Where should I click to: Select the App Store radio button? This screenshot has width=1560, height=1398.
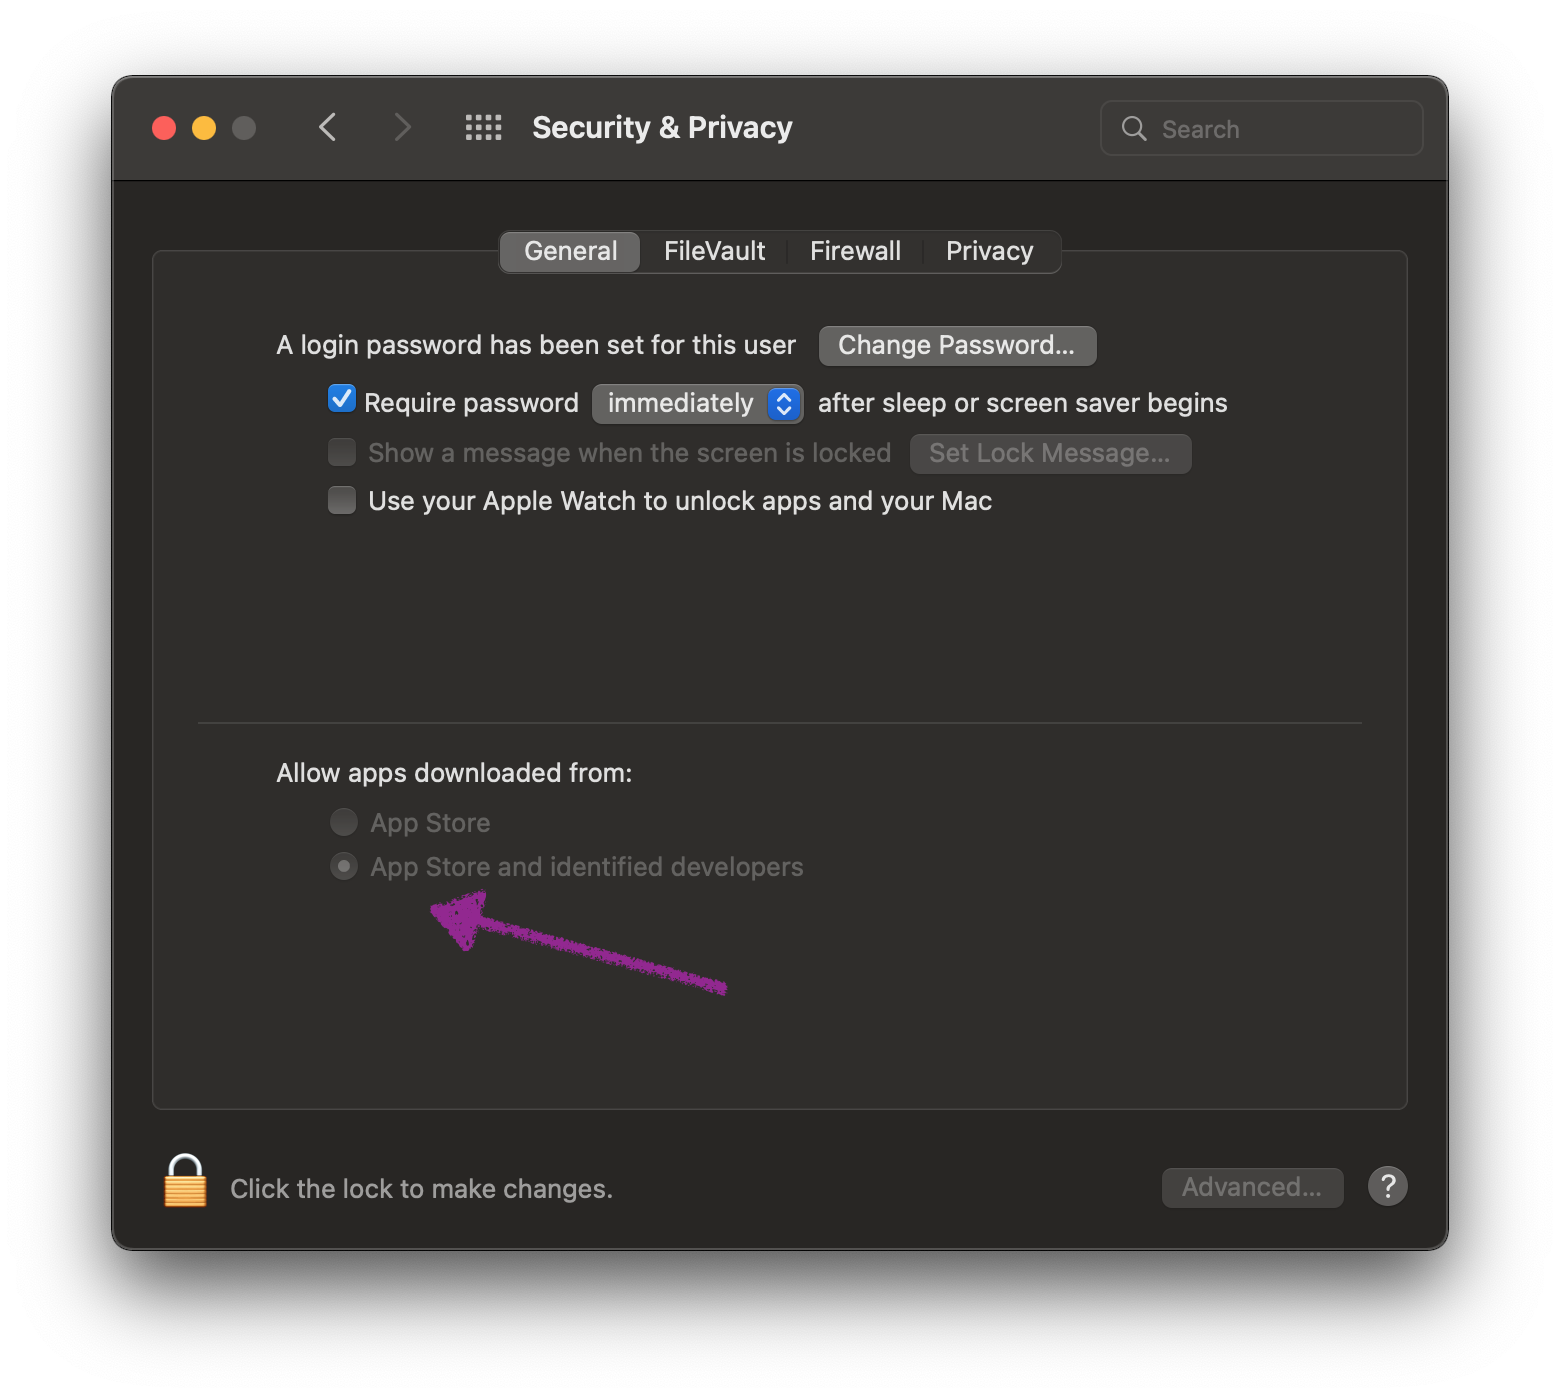[344, 822]
